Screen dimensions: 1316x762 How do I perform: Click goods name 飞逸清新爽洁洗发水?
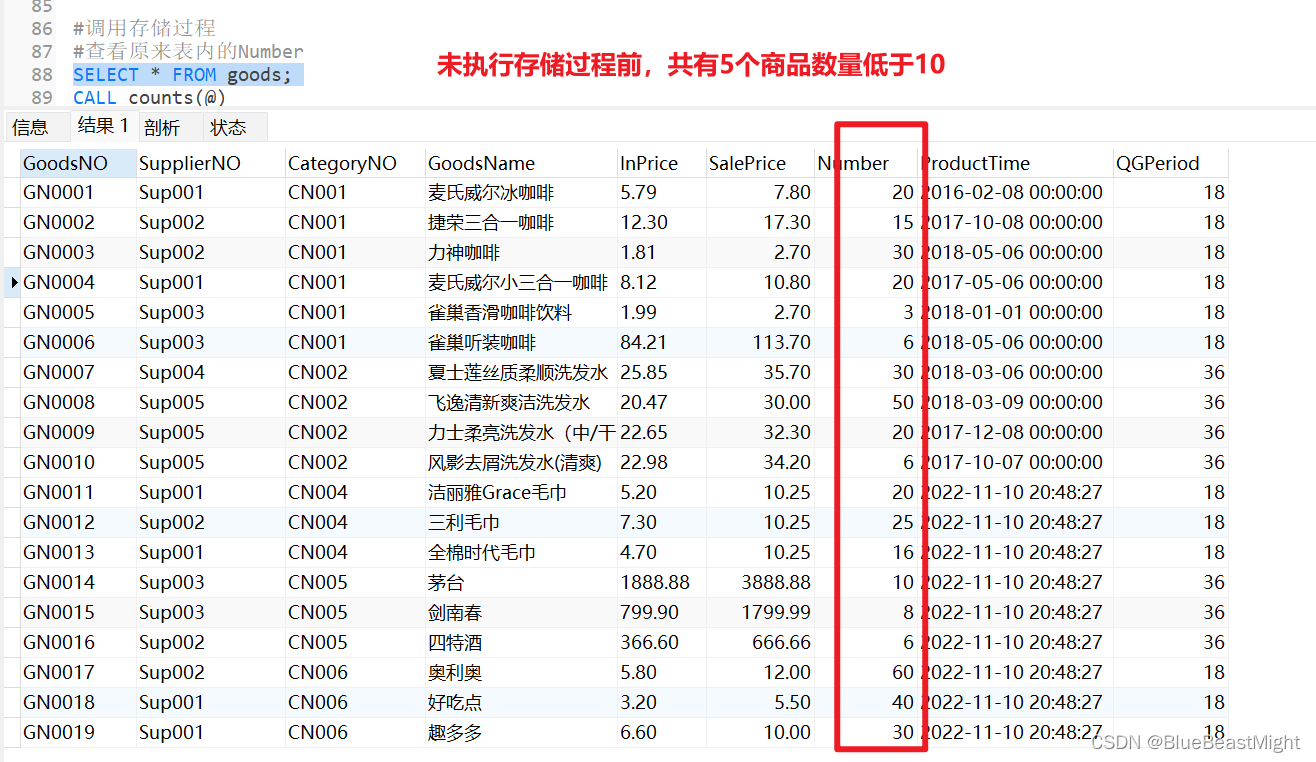[x=509, y=402]
